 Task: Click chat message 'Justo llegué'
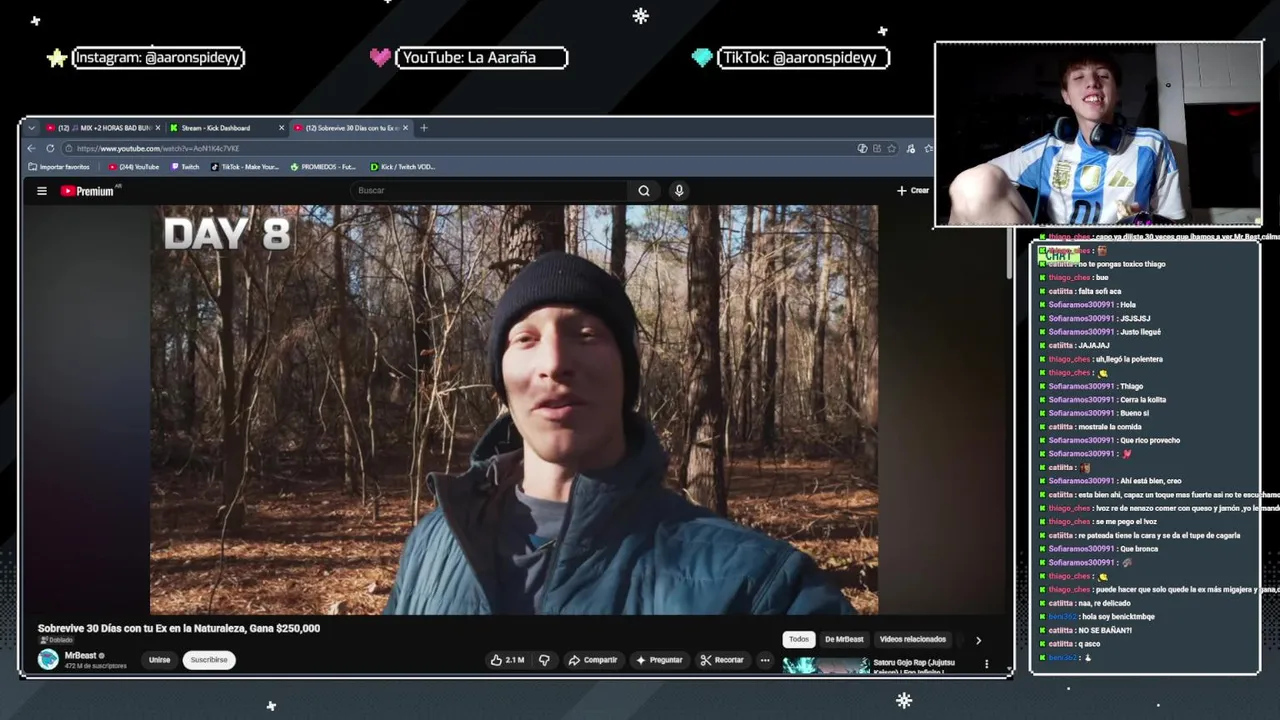pyautogui.click(x=1140, y=332)
